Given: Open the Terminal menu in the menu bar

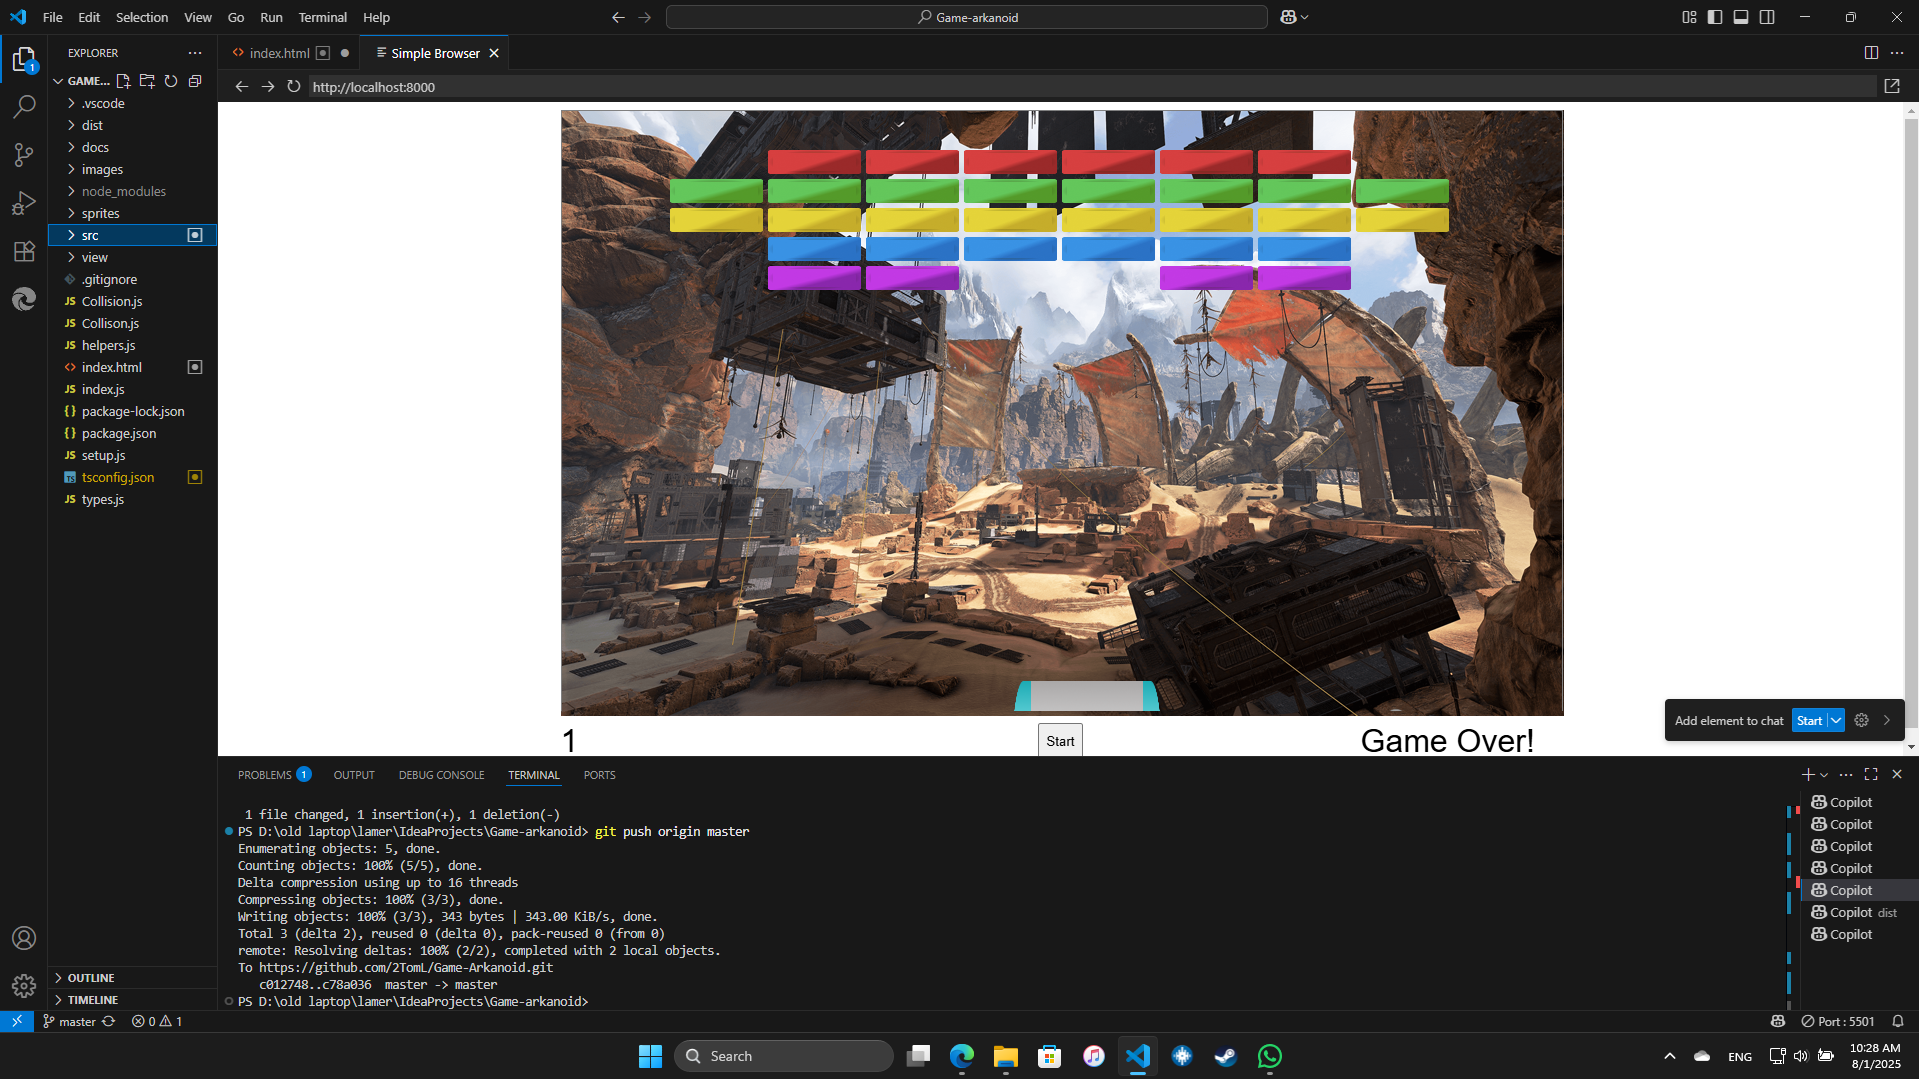Looking at the screenshot, I should [322, 17].
